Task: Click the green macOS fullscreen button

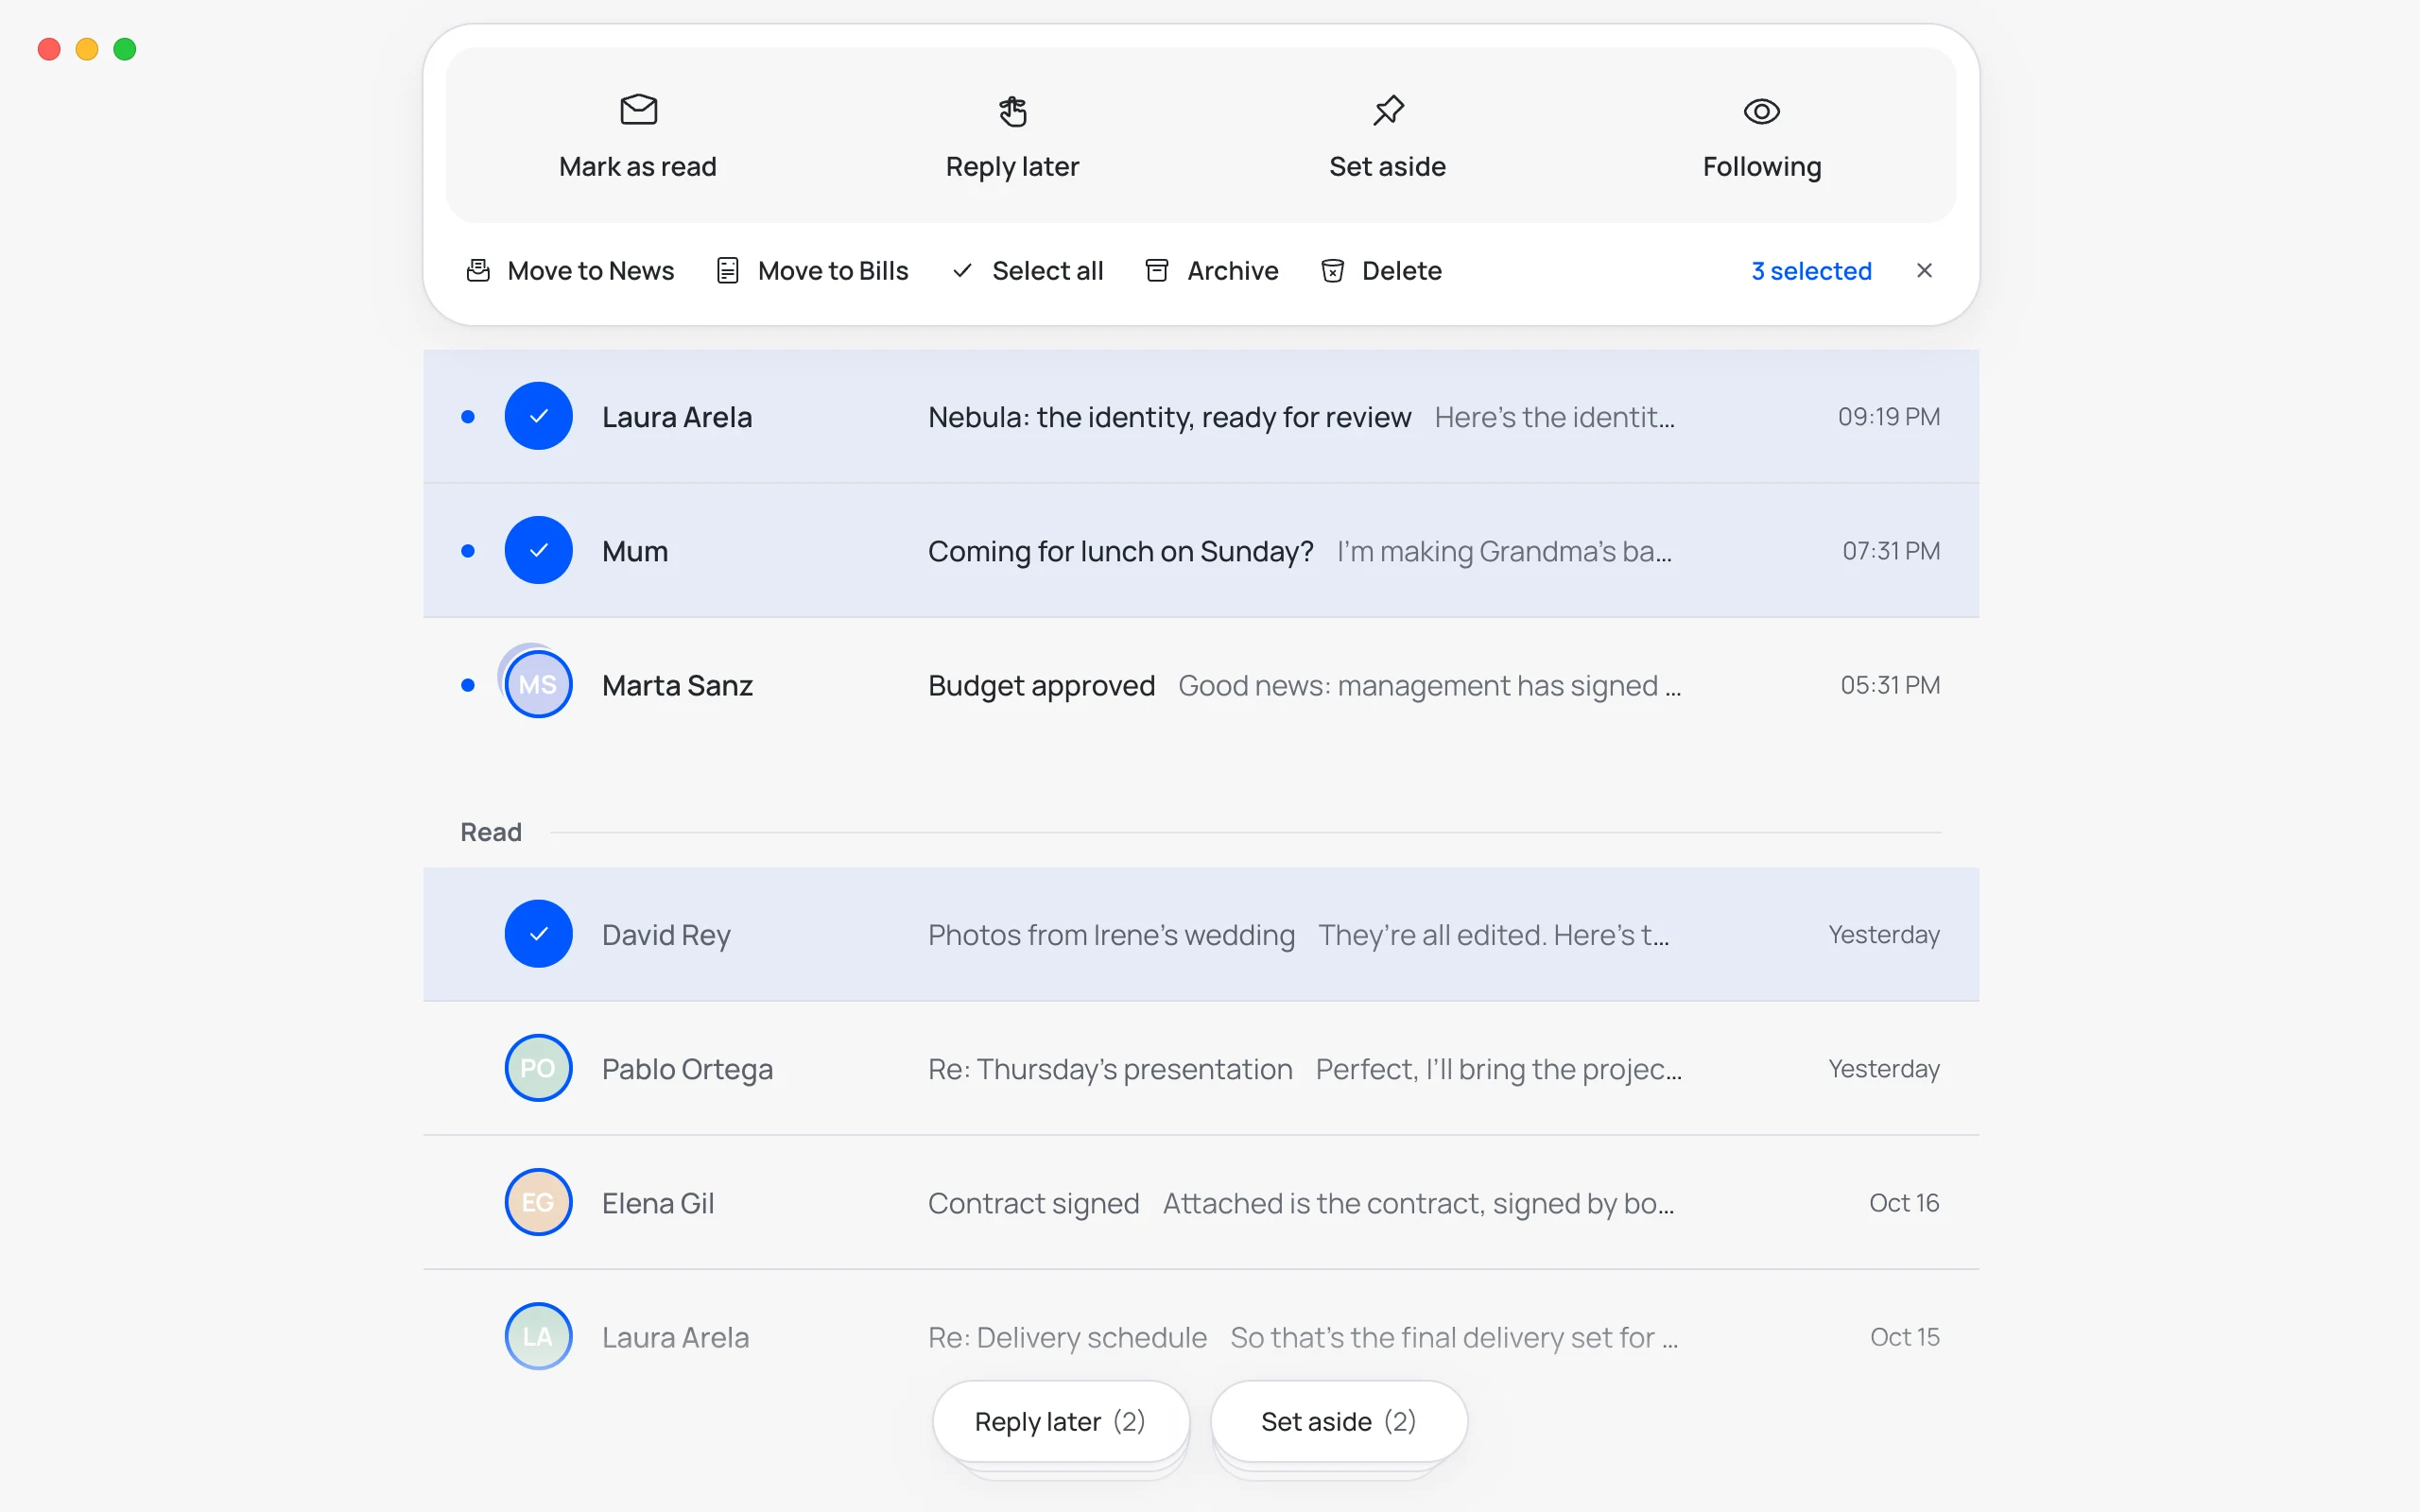Action: click(125, 49)
